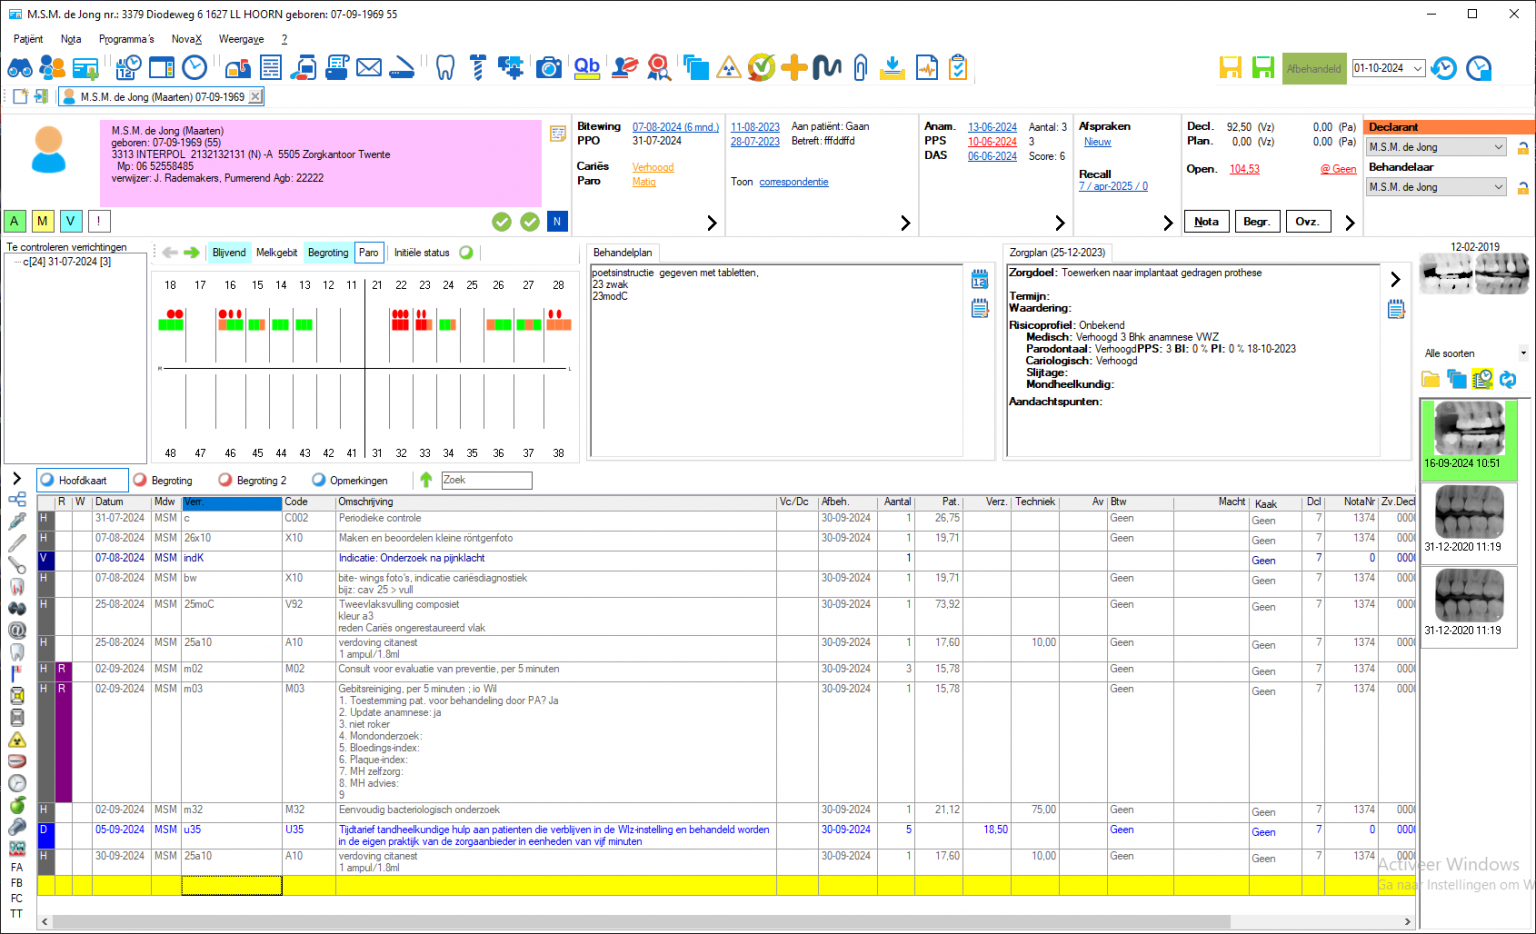Image resolution: width=1536 pixels, height=934 pixels.
Task: Open the implant screw icon
Action: (477, 68)
